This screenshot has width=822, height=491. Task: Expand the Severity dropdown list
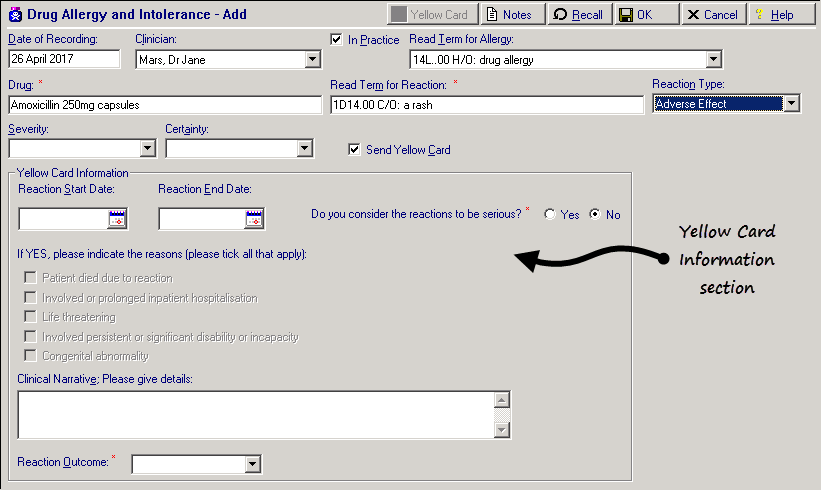(148, 149)
